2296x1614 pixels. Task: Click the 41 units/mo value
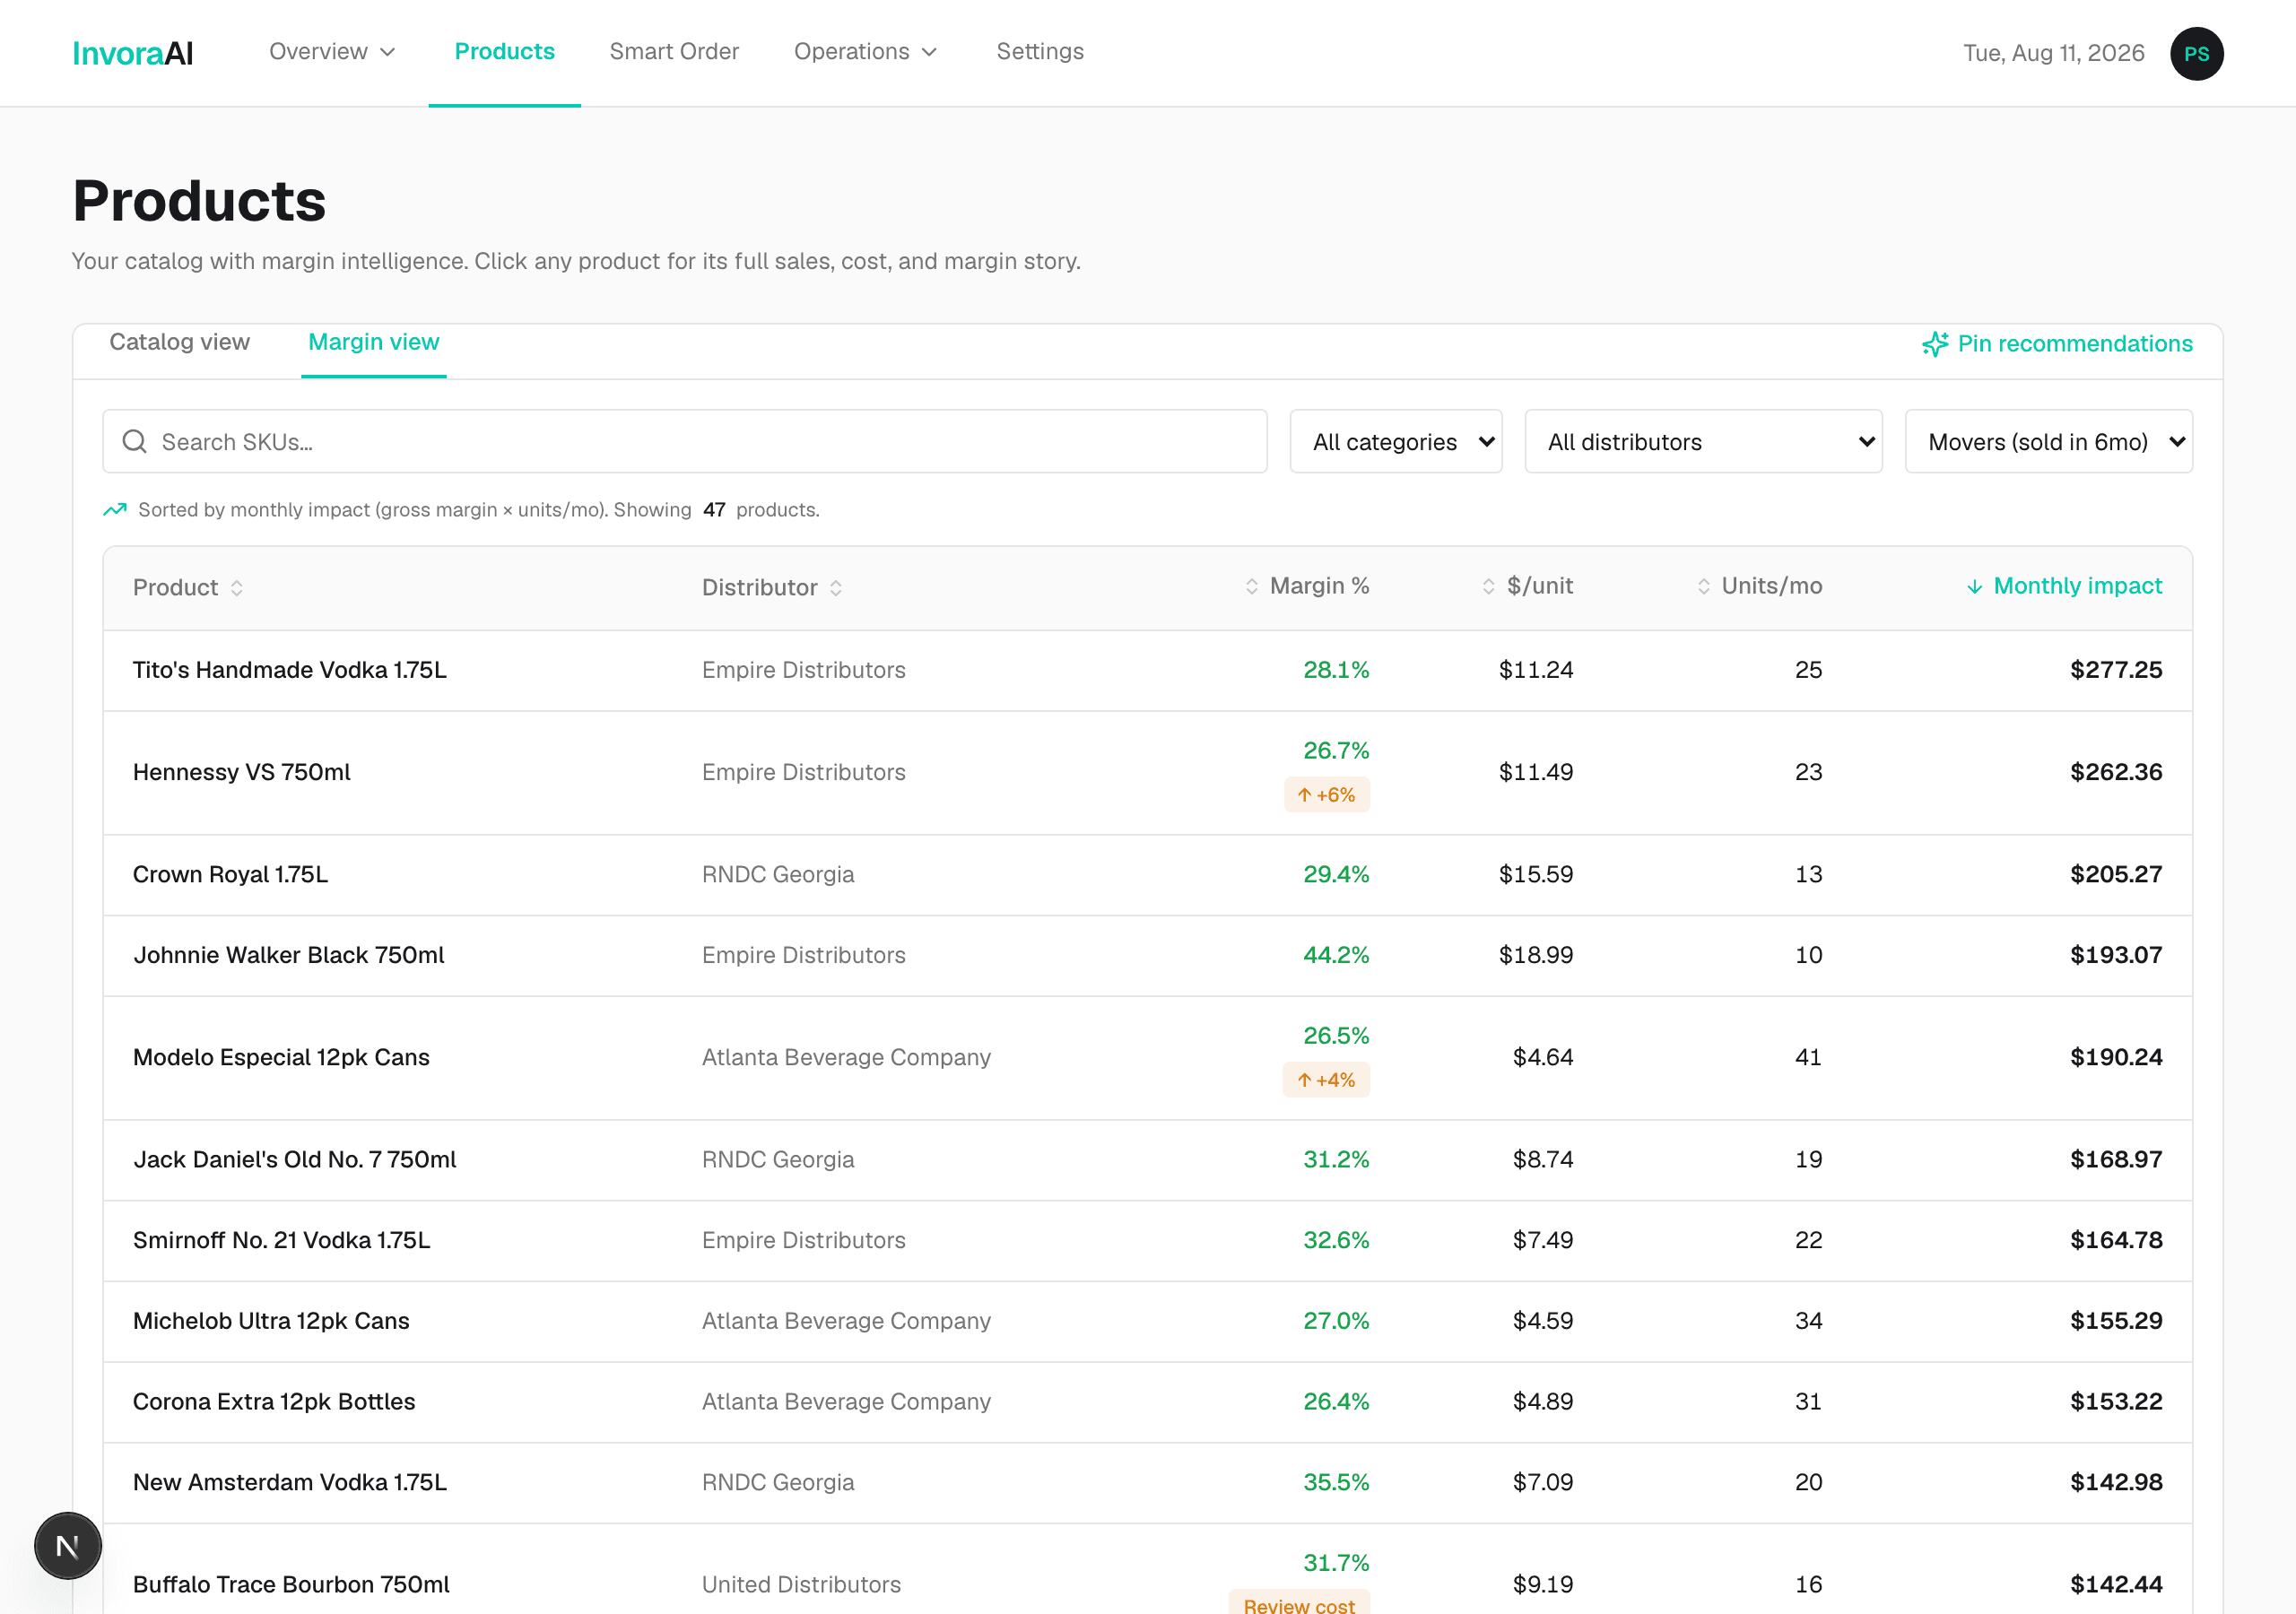pyautogui.click(x=1808, y=1057)
